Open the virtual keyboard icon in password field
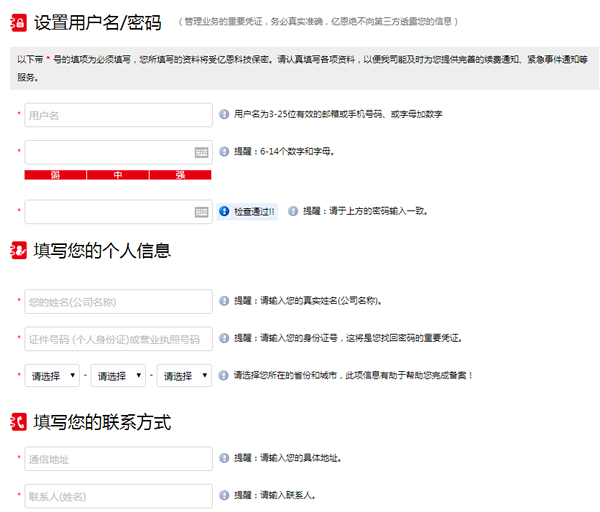The width and height of the screenshot is (600, 512). (x=201, y=153)
